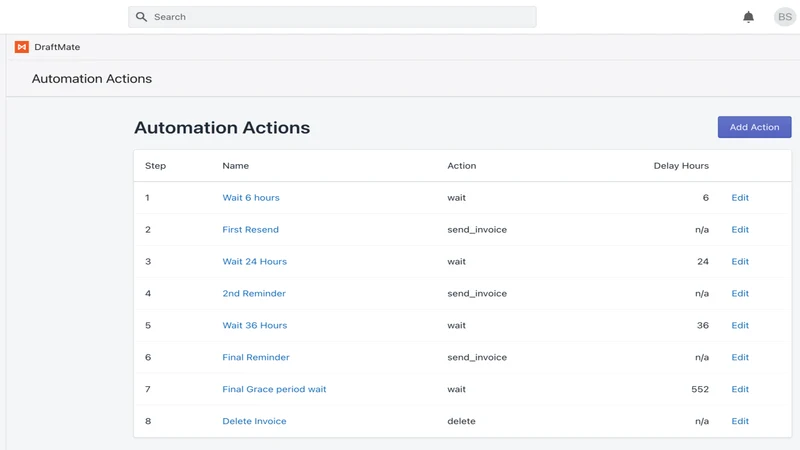This screenshot has width=800, height=450.
Task: Select the send_invoice cell for Final Reminder
Action: click(477, 357)
